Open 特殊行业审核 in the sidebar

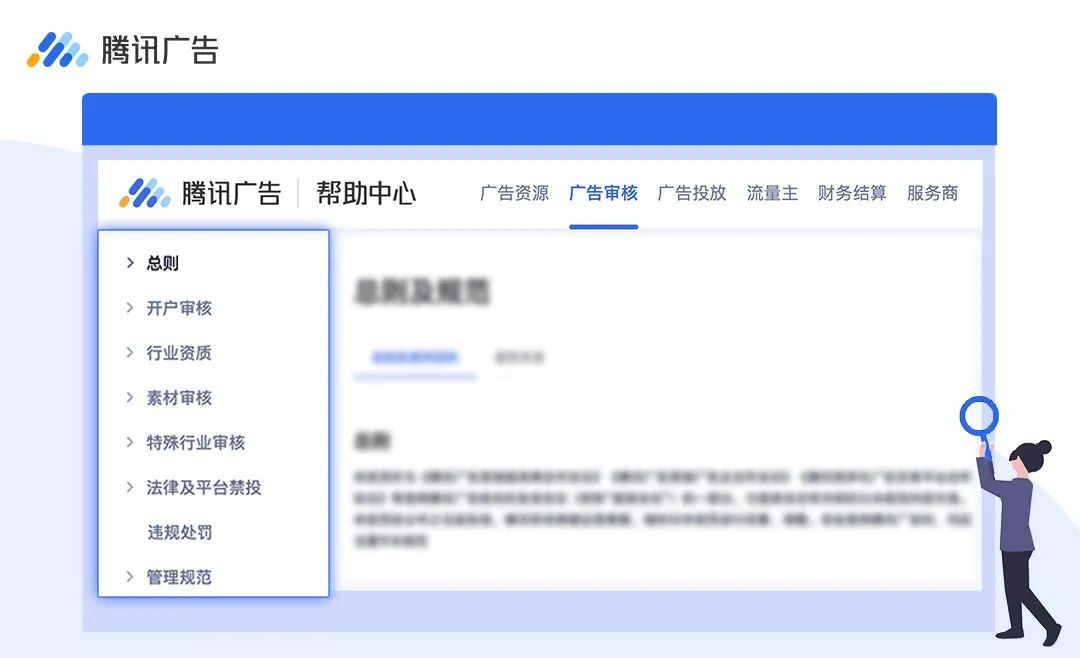click(x=196, y=442)
